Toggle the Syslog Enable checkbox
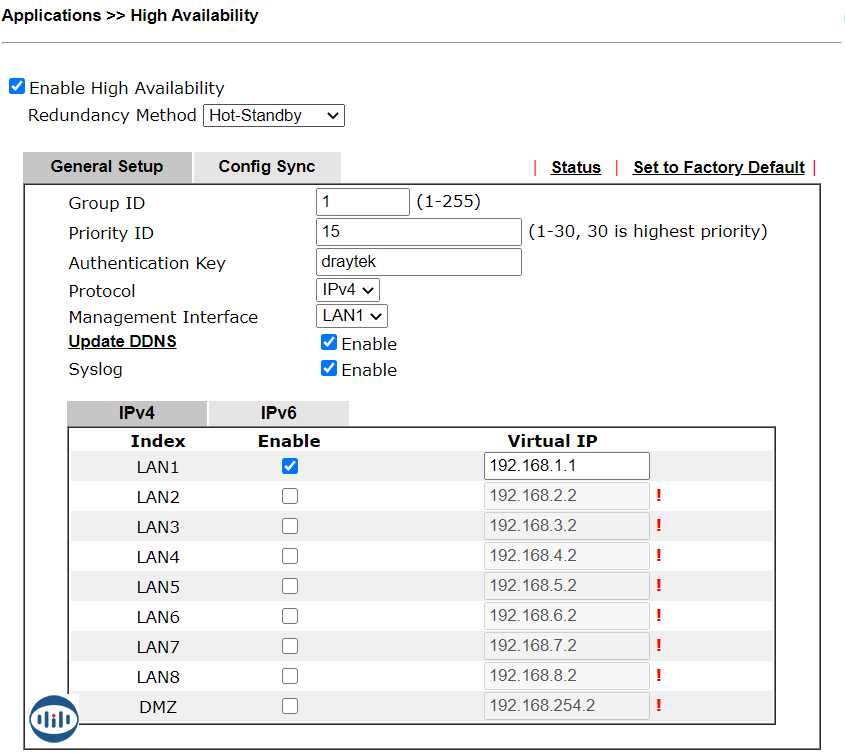 tap(329, 369)
